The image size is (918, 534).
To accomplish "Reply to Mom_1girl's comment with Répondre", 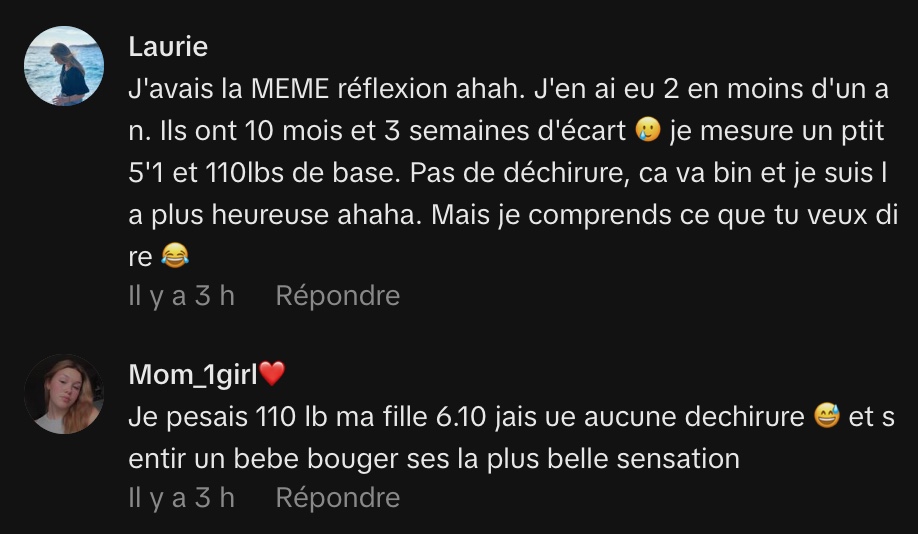I will coord(337,498).
